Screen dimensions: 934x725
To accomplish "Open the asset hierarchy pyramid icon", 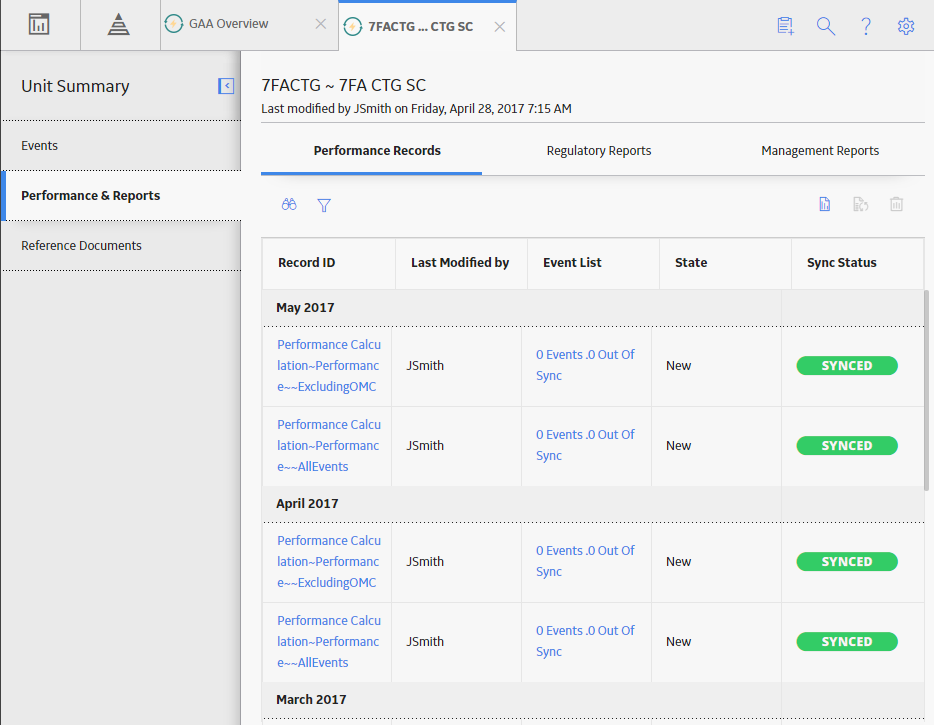I will click(119, 24).
